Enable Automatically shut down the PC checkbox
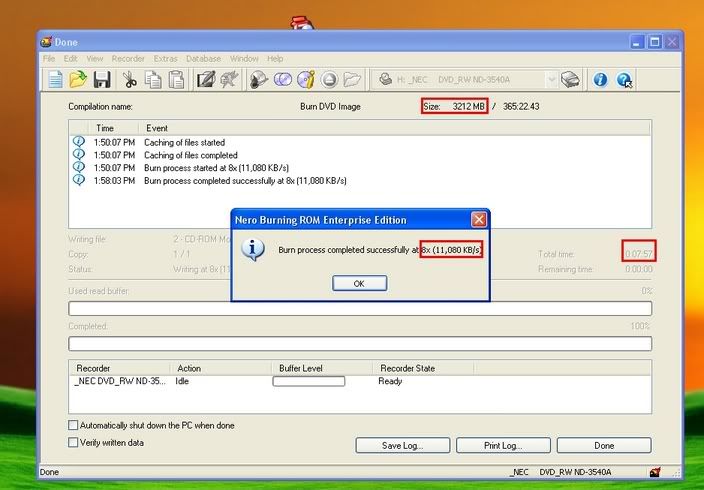This screenshot has height=490, width=704. (73, 425)
